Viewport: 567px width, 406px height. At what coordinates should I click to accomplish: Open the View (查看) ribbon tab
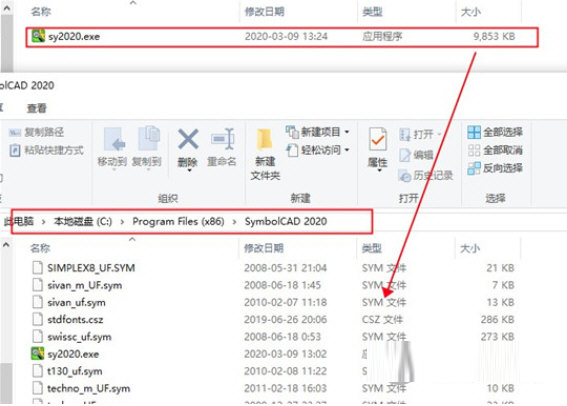click(37, 108)
